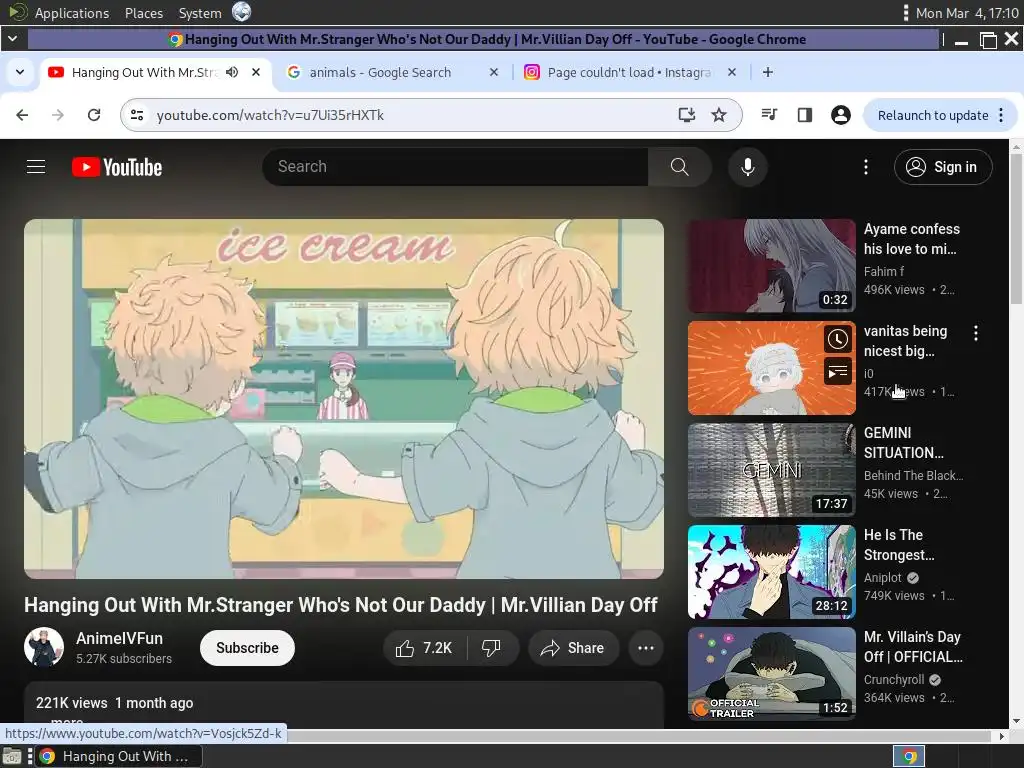Open Chrome side panel
Viewport: 1024px width, 768px height.
(805, 115)
